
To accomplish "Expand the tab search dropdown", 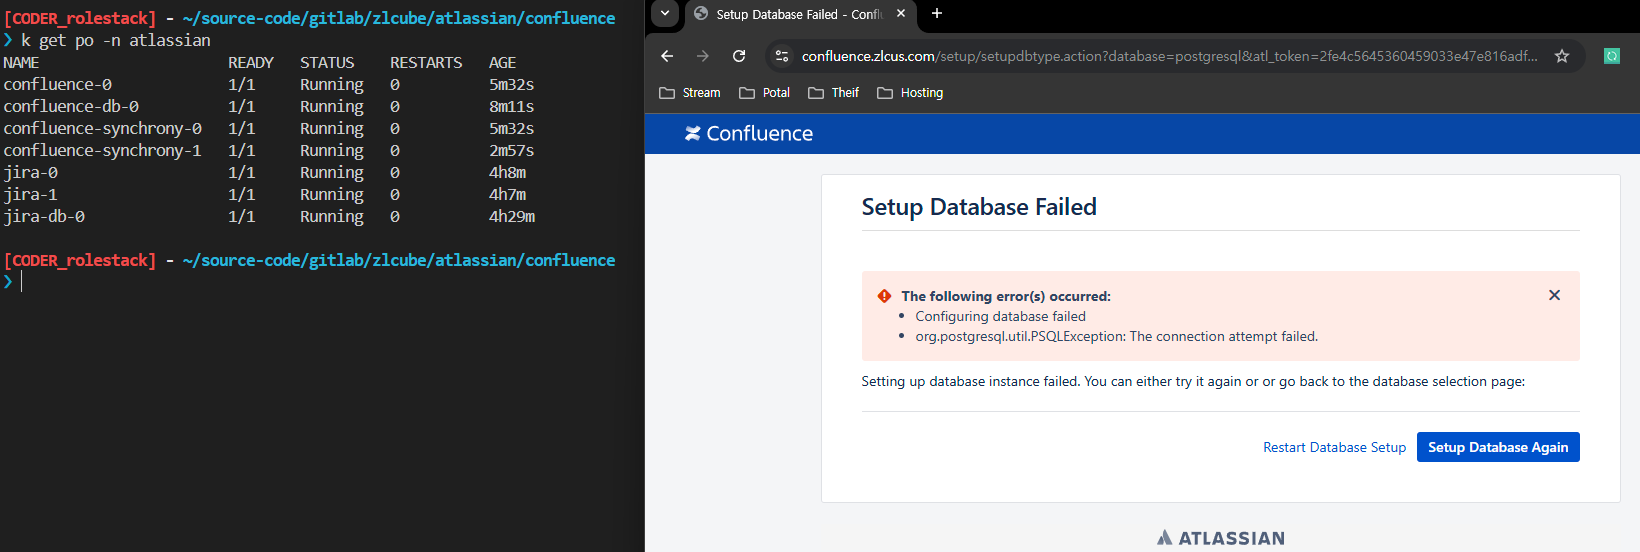I will point(665,14).
